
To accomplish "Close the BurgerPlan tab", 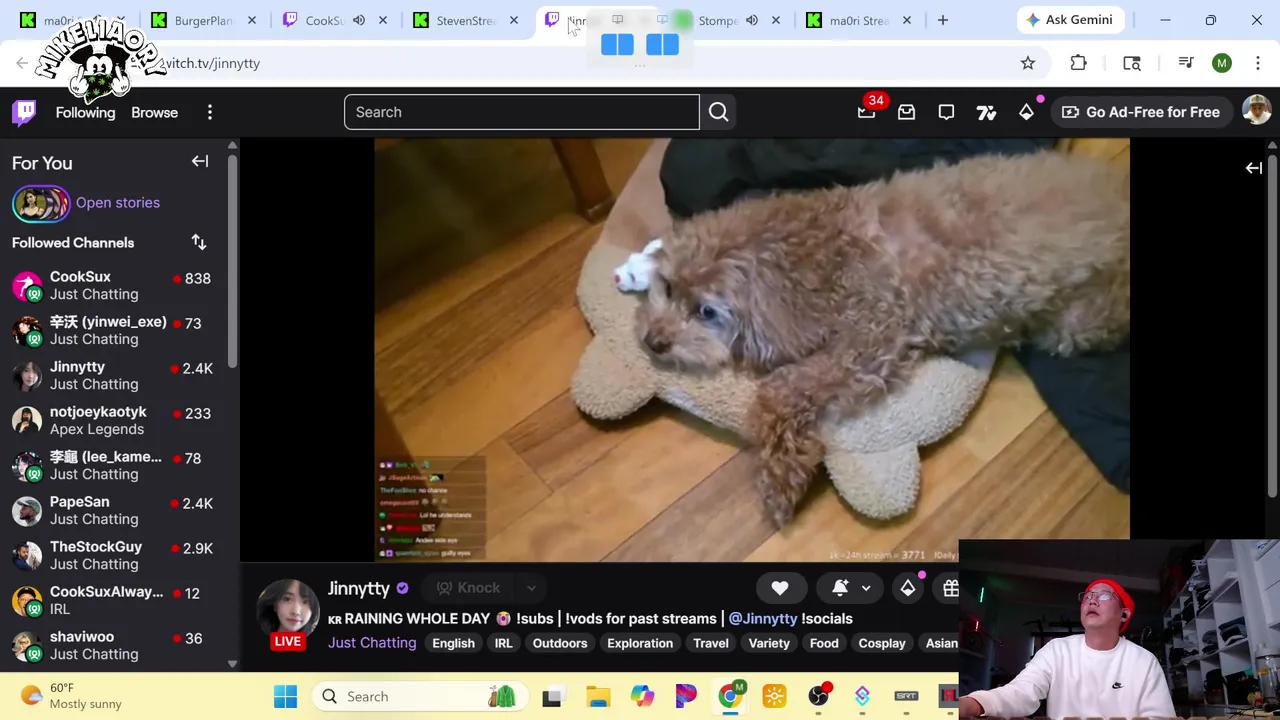I will 252,20.
